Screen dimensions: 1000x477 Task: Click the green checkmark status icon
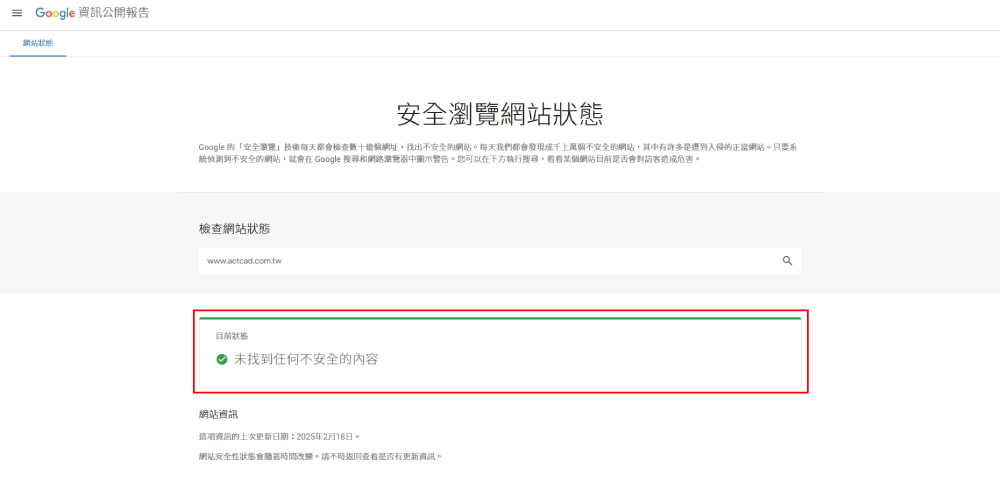point(222,360)
